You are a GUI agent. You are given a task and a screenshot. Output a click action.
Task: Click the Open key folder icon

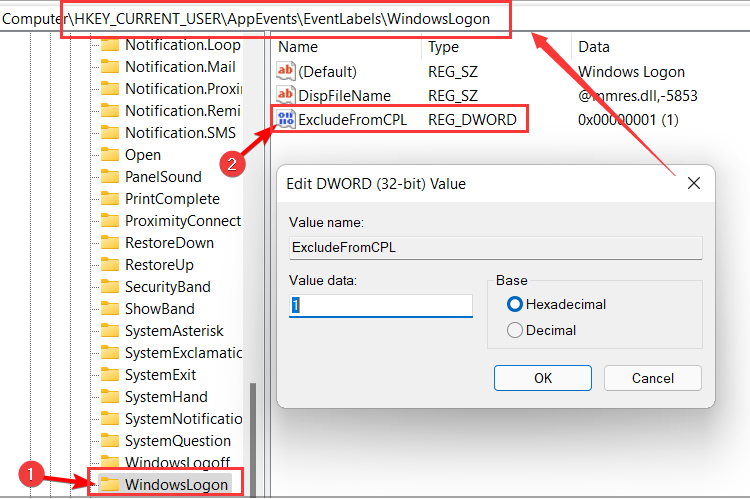(x=110, y=155)
